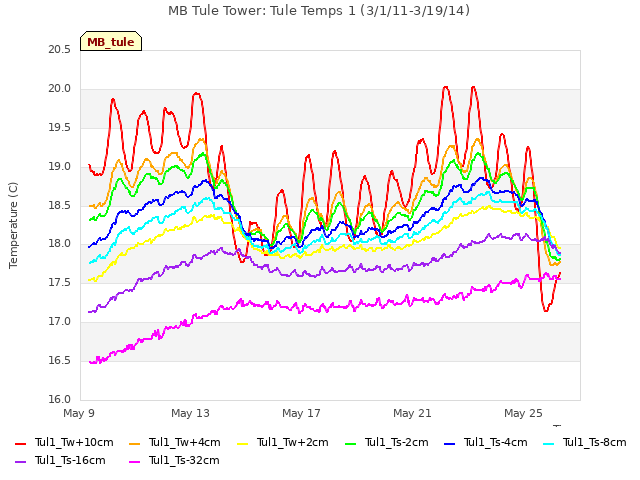This screenshot has height=480, width=640.
Task: Click the 19.0 y-axis tick label
Action: (x=60, y=167)
